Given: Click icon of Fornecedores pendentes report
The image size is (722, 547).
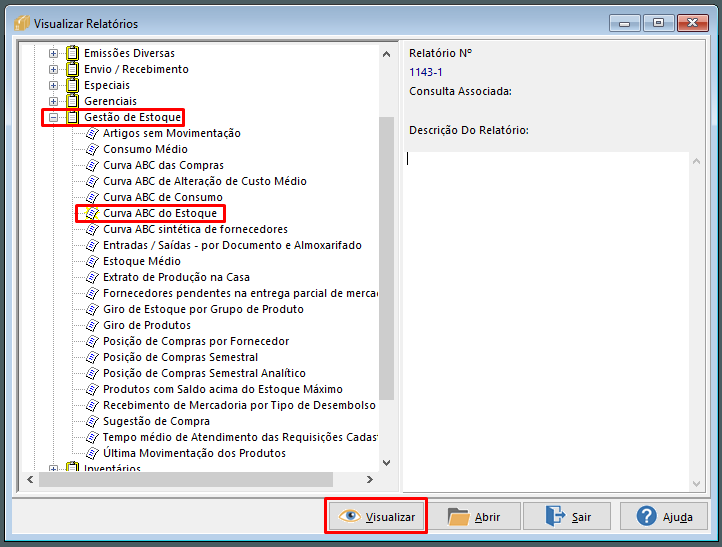Looking at the screenshot, I should tap(93, 293).
